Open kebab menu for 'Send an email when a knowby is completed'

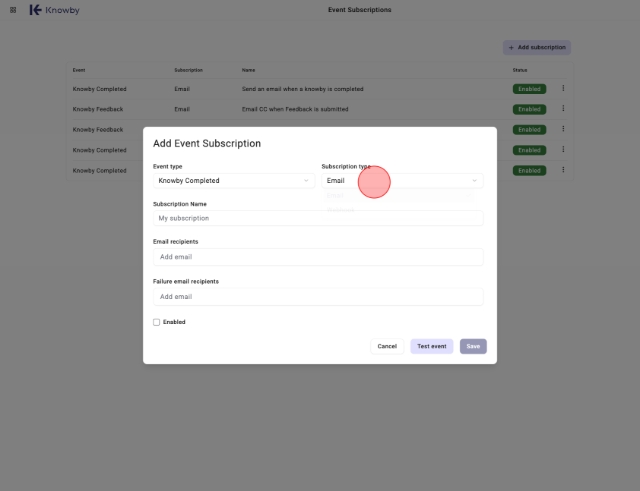coord(563,88)
